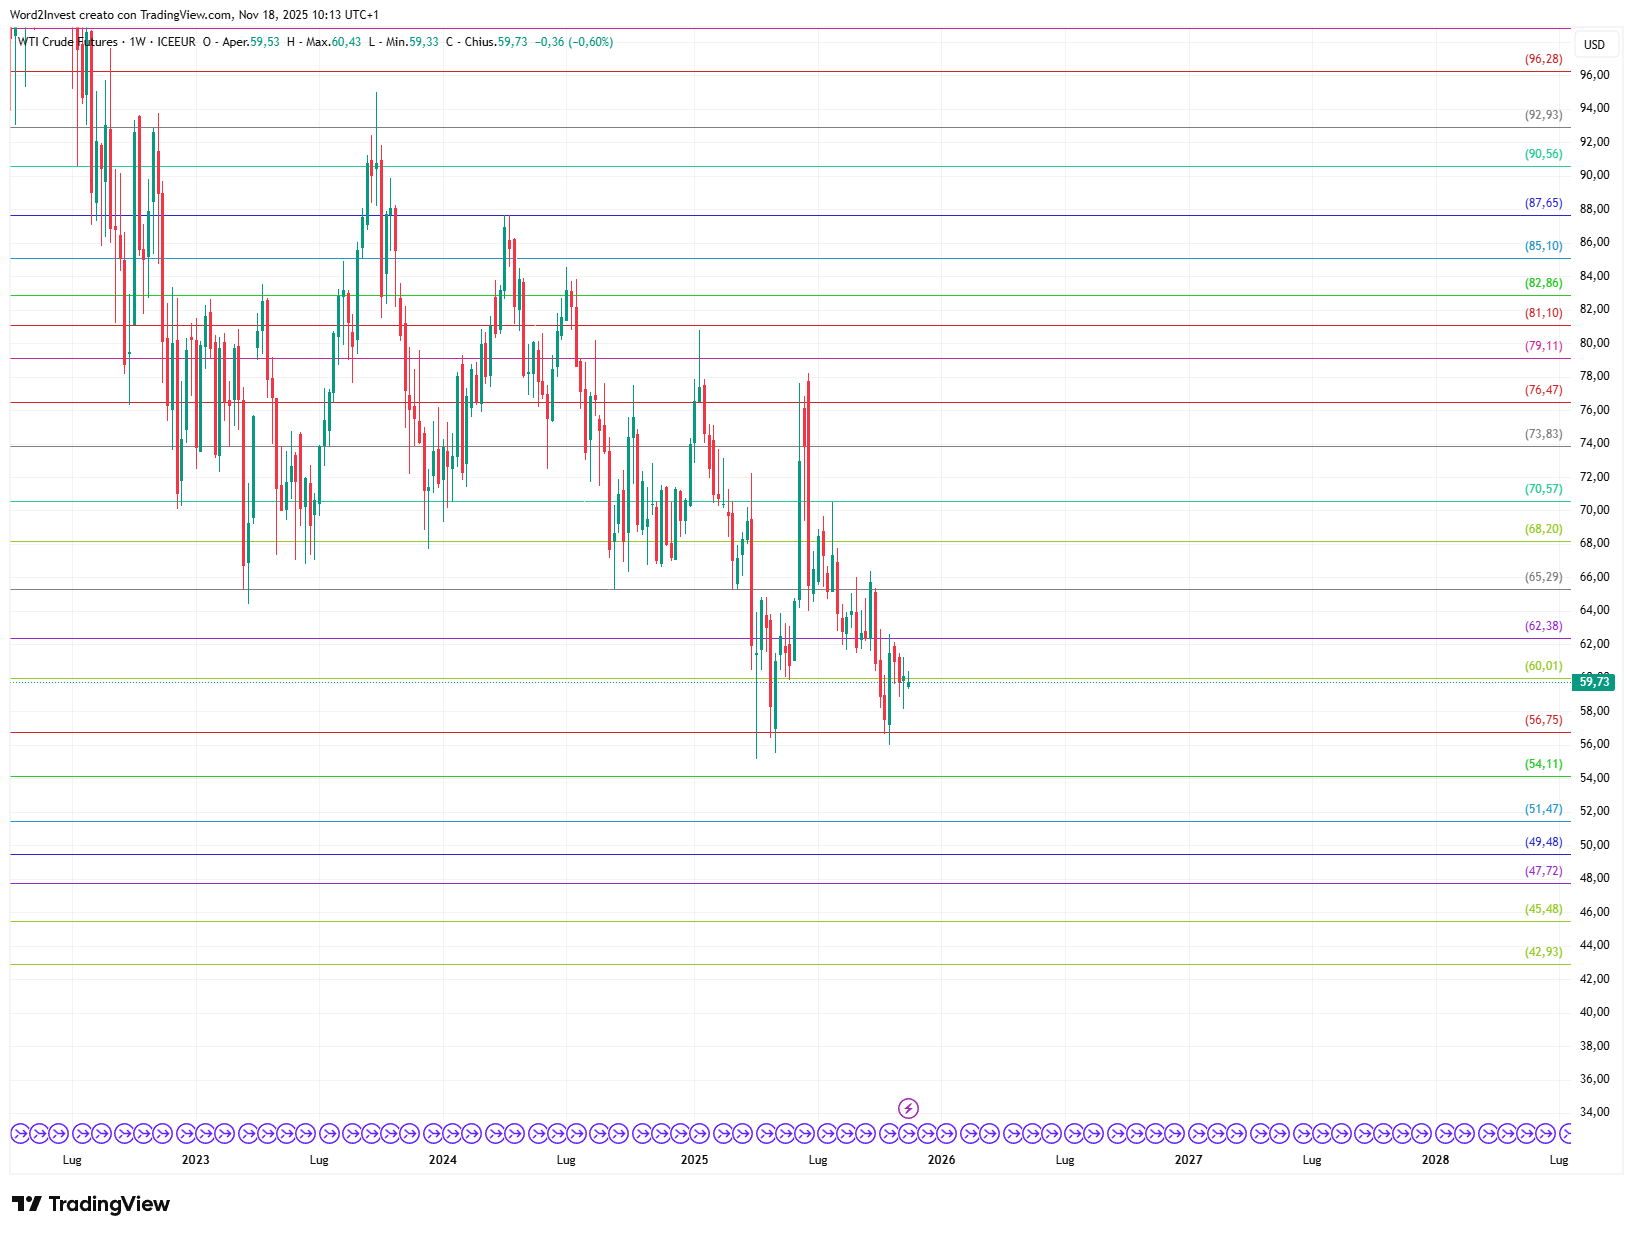Click the ICEEUR exchange label
Viewport: 1633px width, 1234px height.
tap(176, 42)
